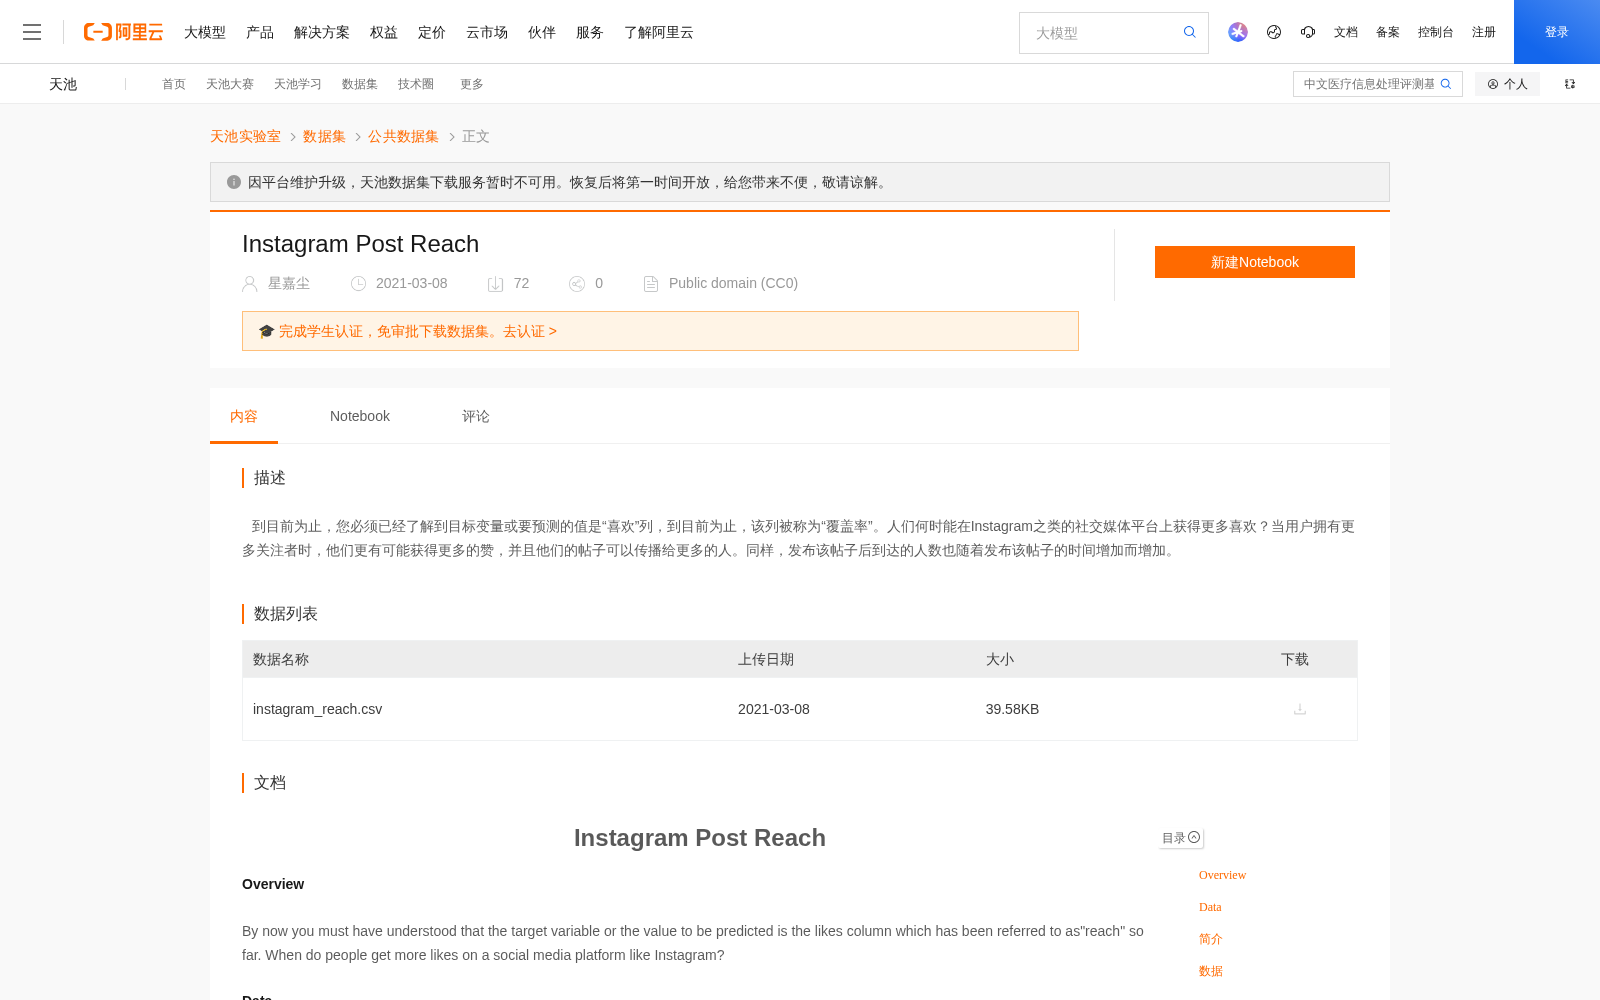Go to 数据集 breadcrumb
Screen dimensions: 1600x1000
(x=324, y=136)
